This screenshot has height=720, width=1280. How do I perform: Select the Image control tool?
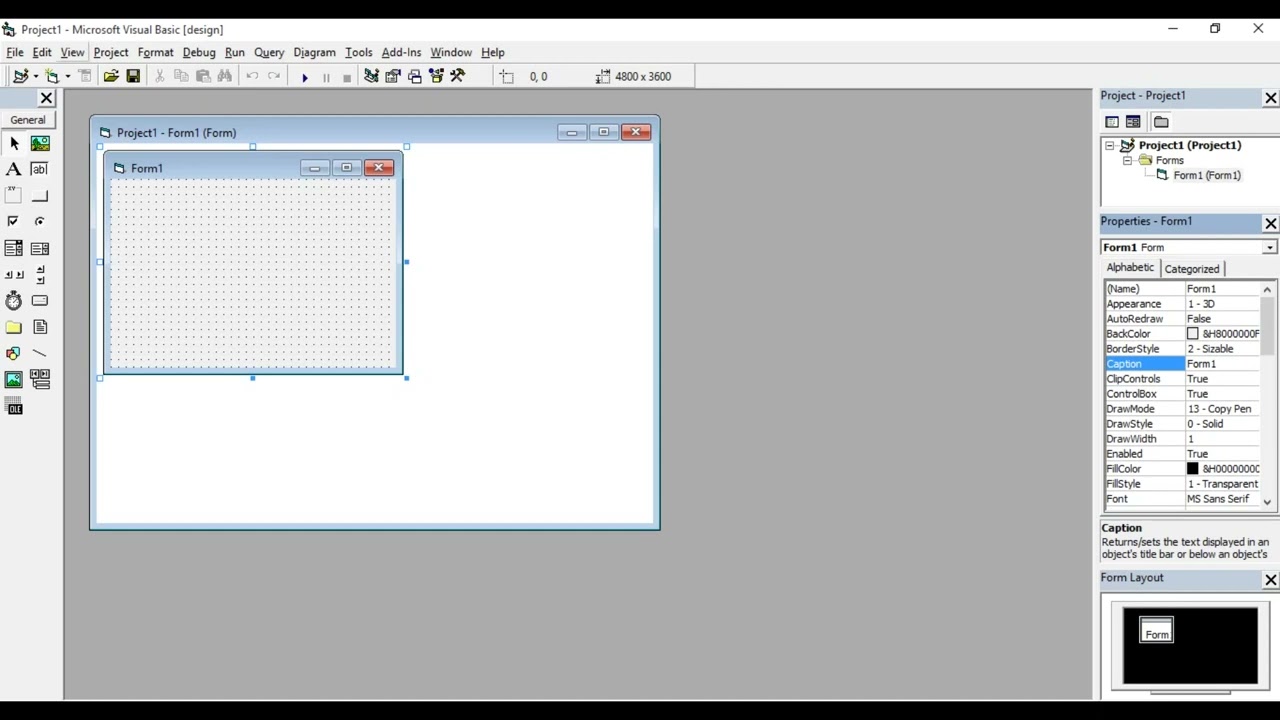(14, 380)
